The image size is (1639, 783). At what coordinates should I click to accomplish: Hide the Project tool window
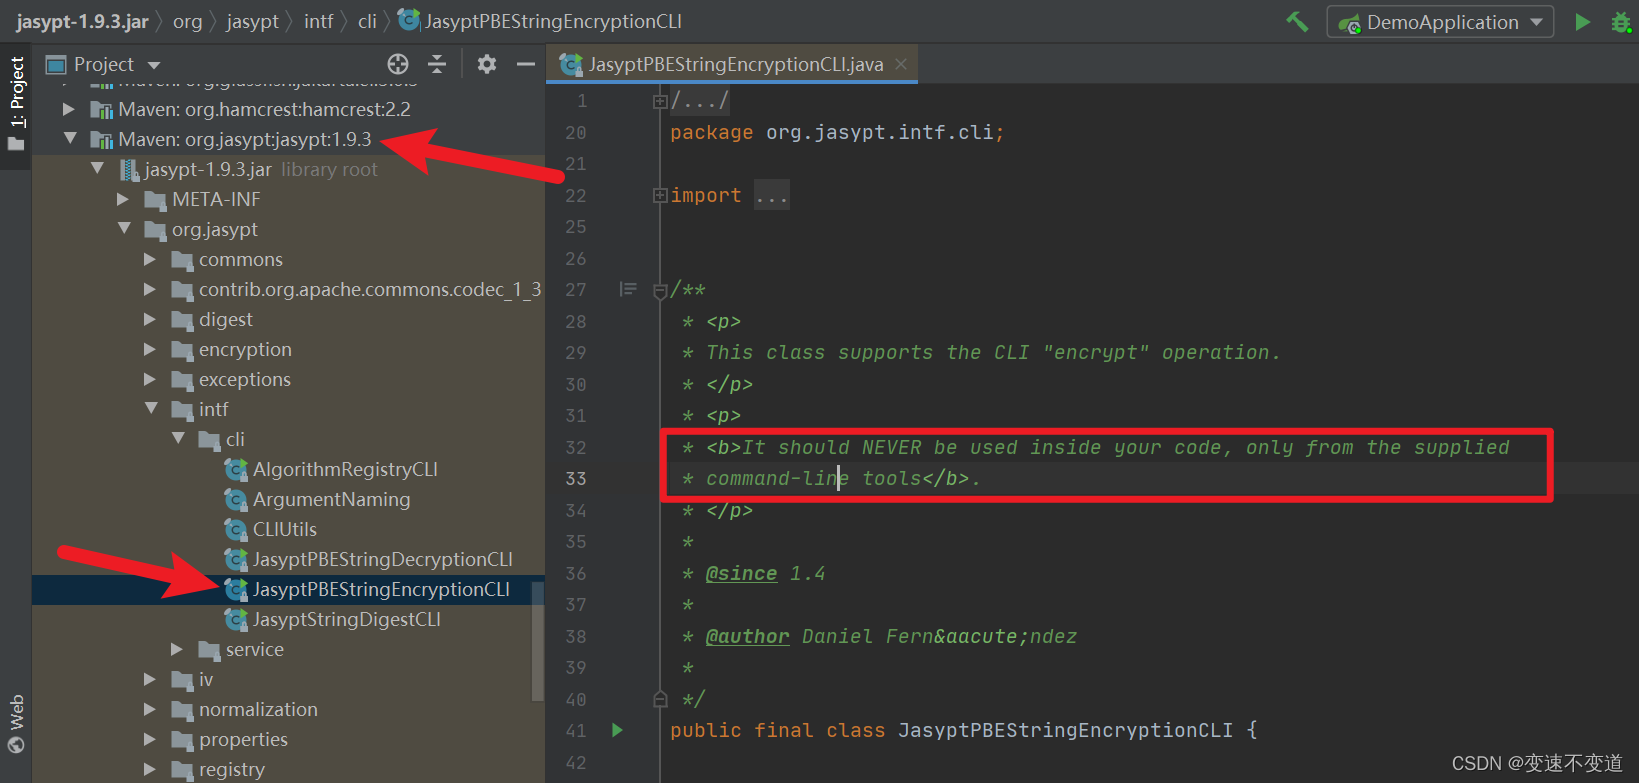click(x=526, y=65)
